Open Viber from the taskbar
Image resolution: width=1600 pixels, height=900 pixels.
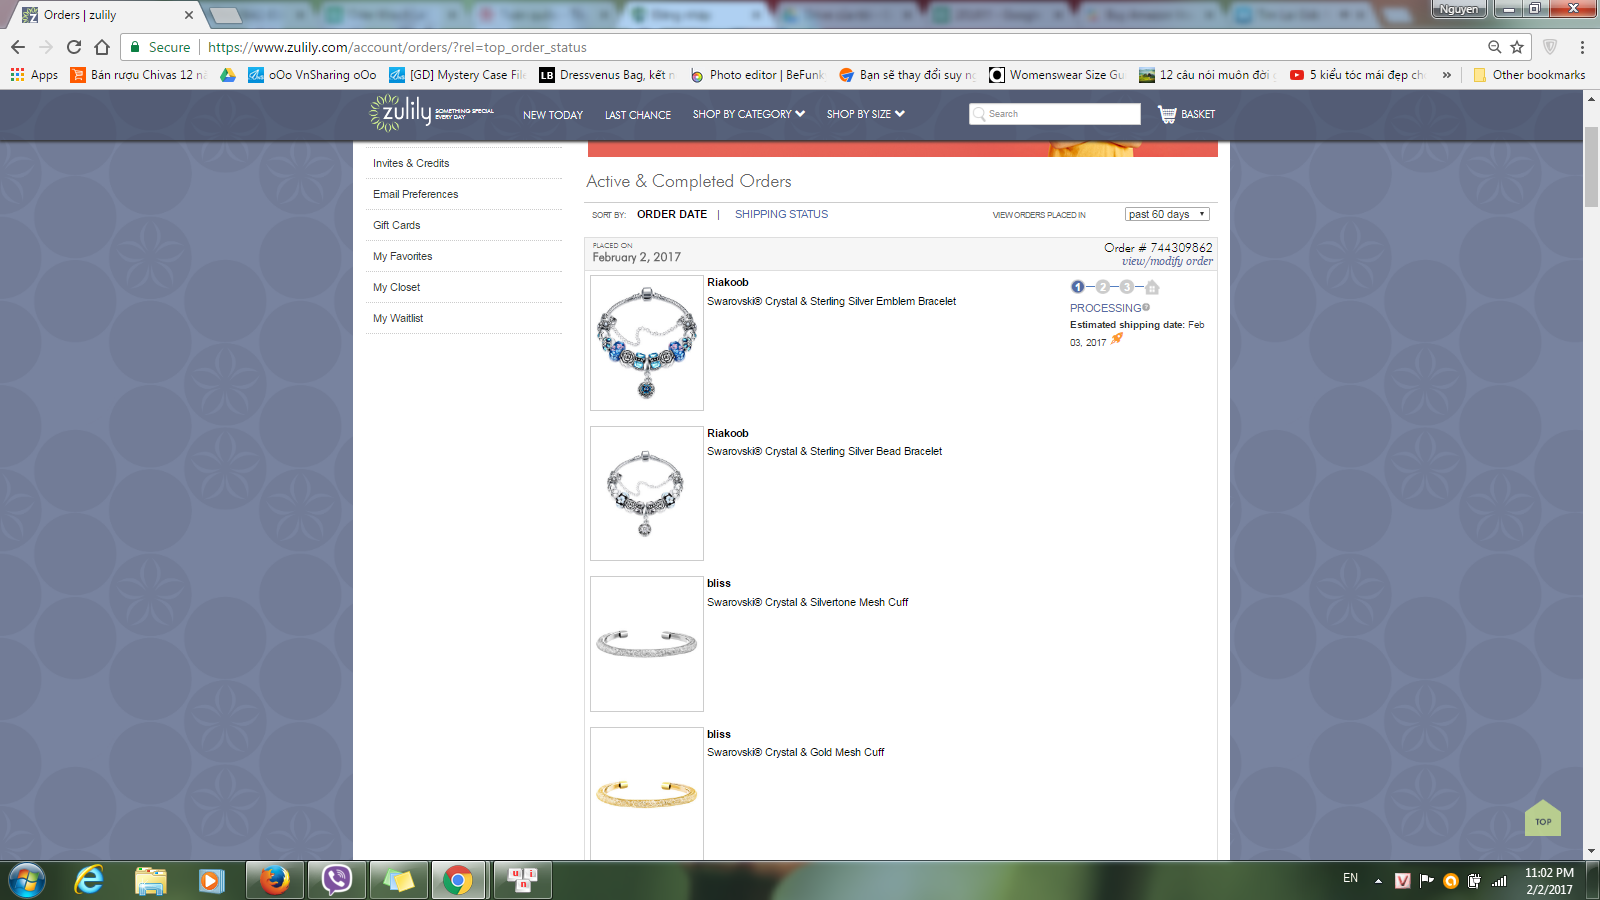pos(336,880)
